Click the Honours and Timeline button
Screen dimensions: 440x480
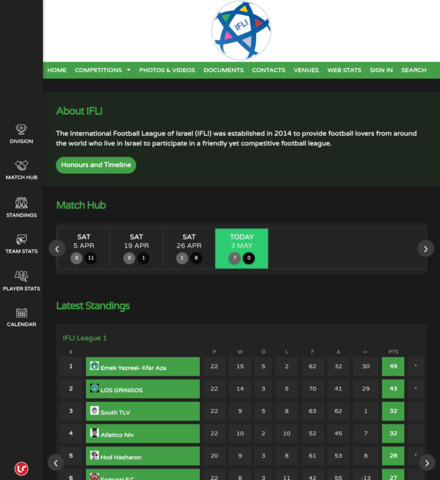tap(96, 165)
